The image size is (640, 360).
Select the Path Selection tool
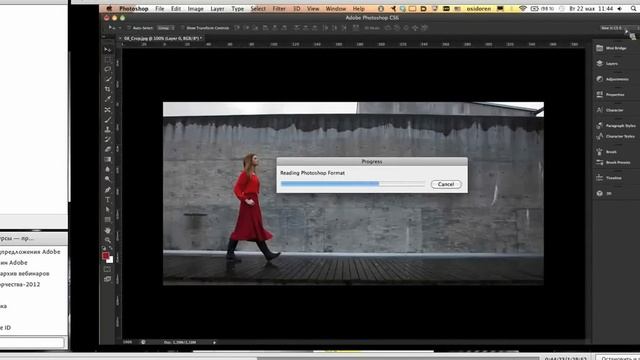click(x=108, y=209)
